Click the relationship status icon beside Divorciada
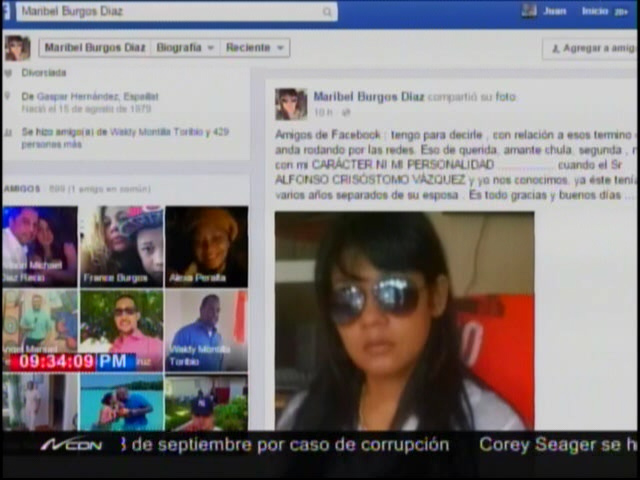The width and height of the screenshot is (640, 480). 9,73
